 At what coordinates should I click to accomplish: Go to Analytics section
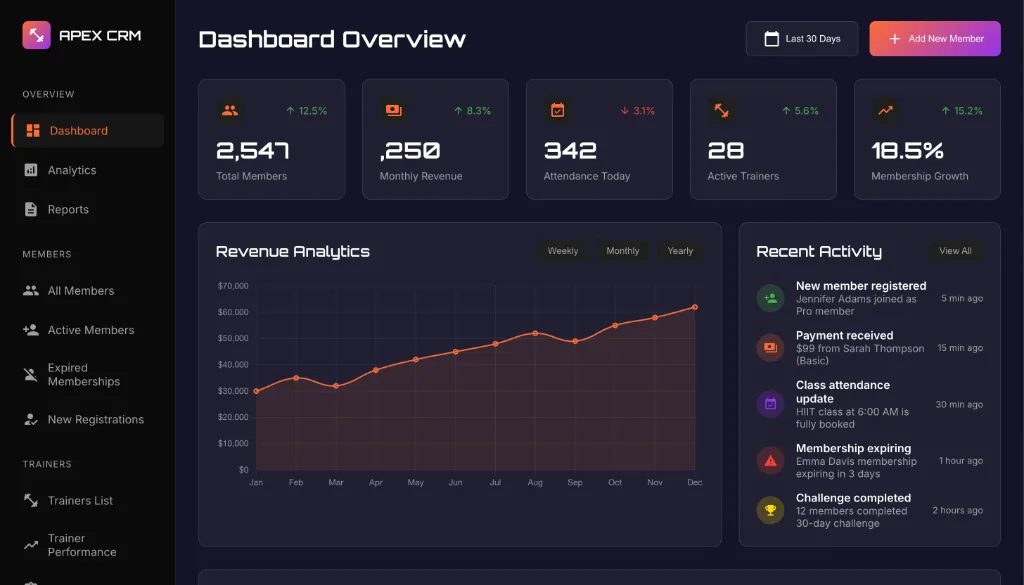tap(88, 170)
